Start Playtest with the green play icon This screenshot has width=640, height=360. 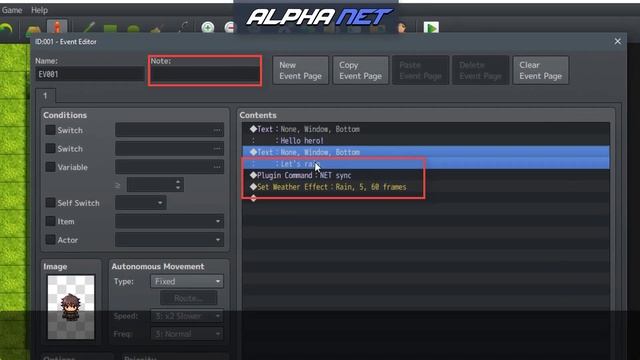[431, 28]
